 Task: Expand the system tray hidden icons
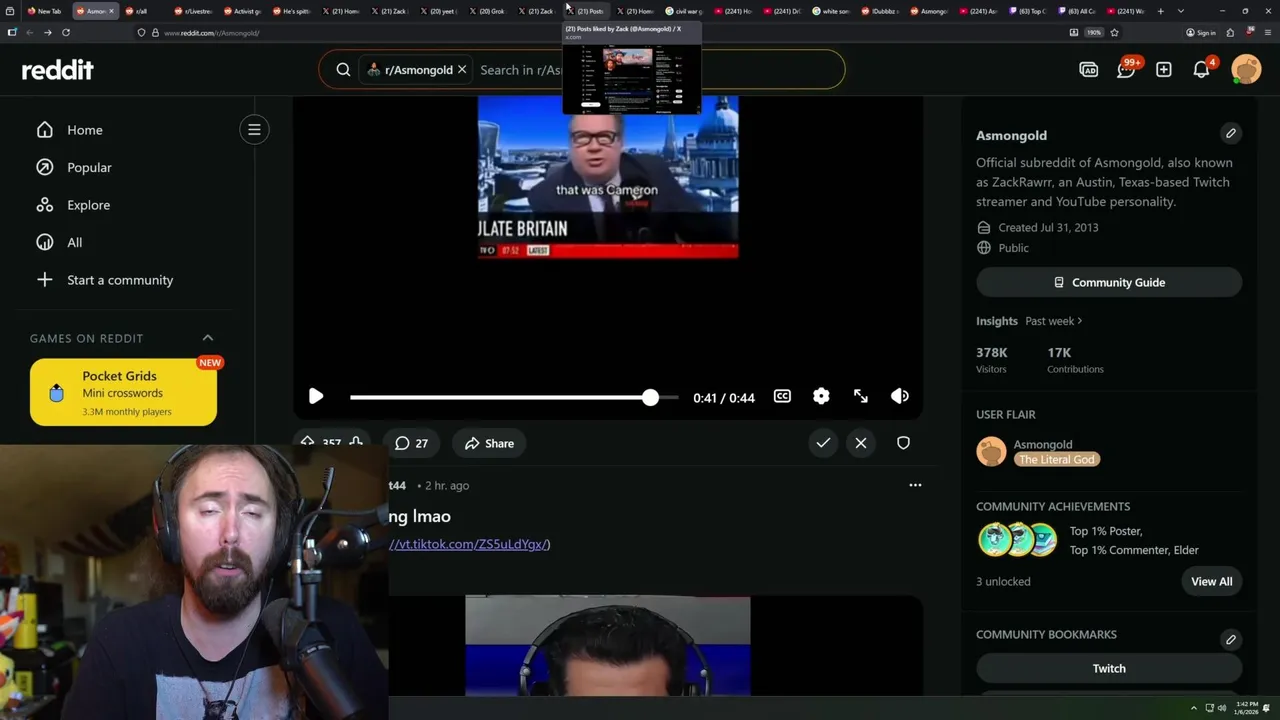(x=1193, y=708)
